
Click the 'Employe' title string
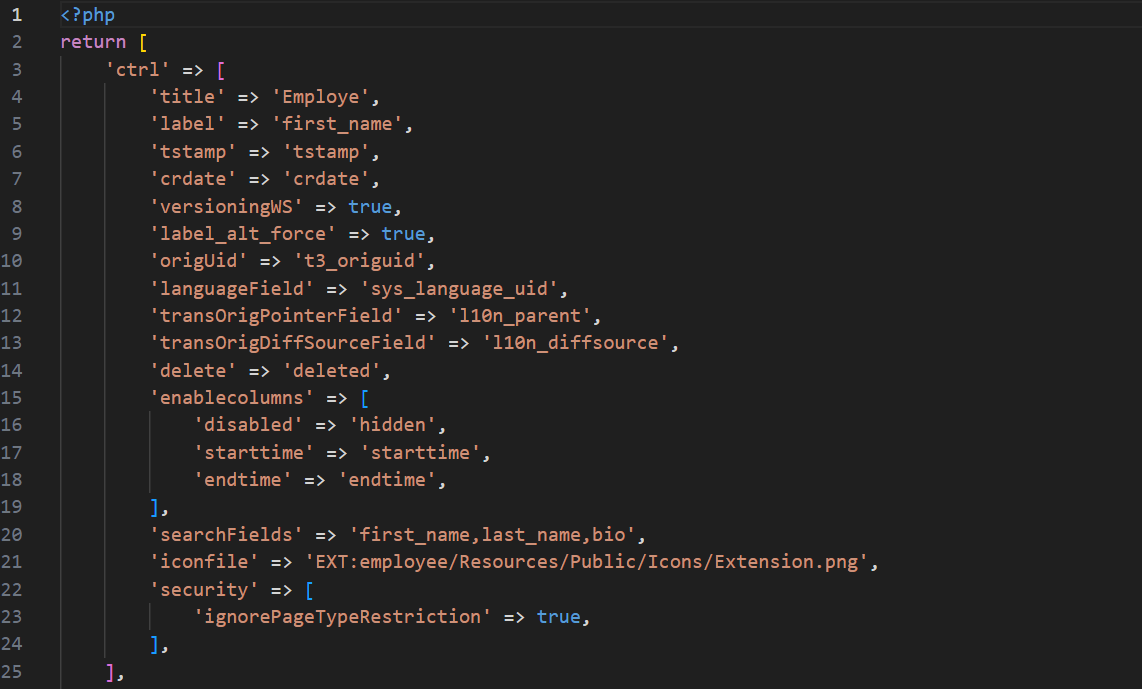pyautogui.click(x=325, y=97)
